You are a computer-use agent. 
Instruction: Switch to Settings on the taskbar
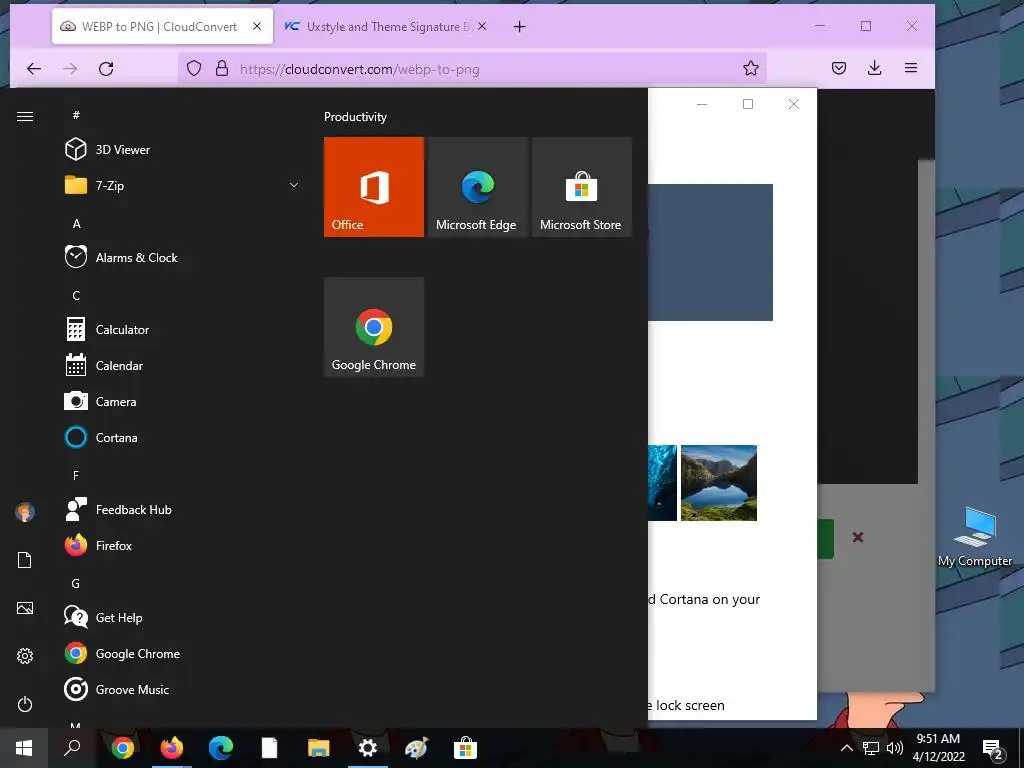click(368, 748)
